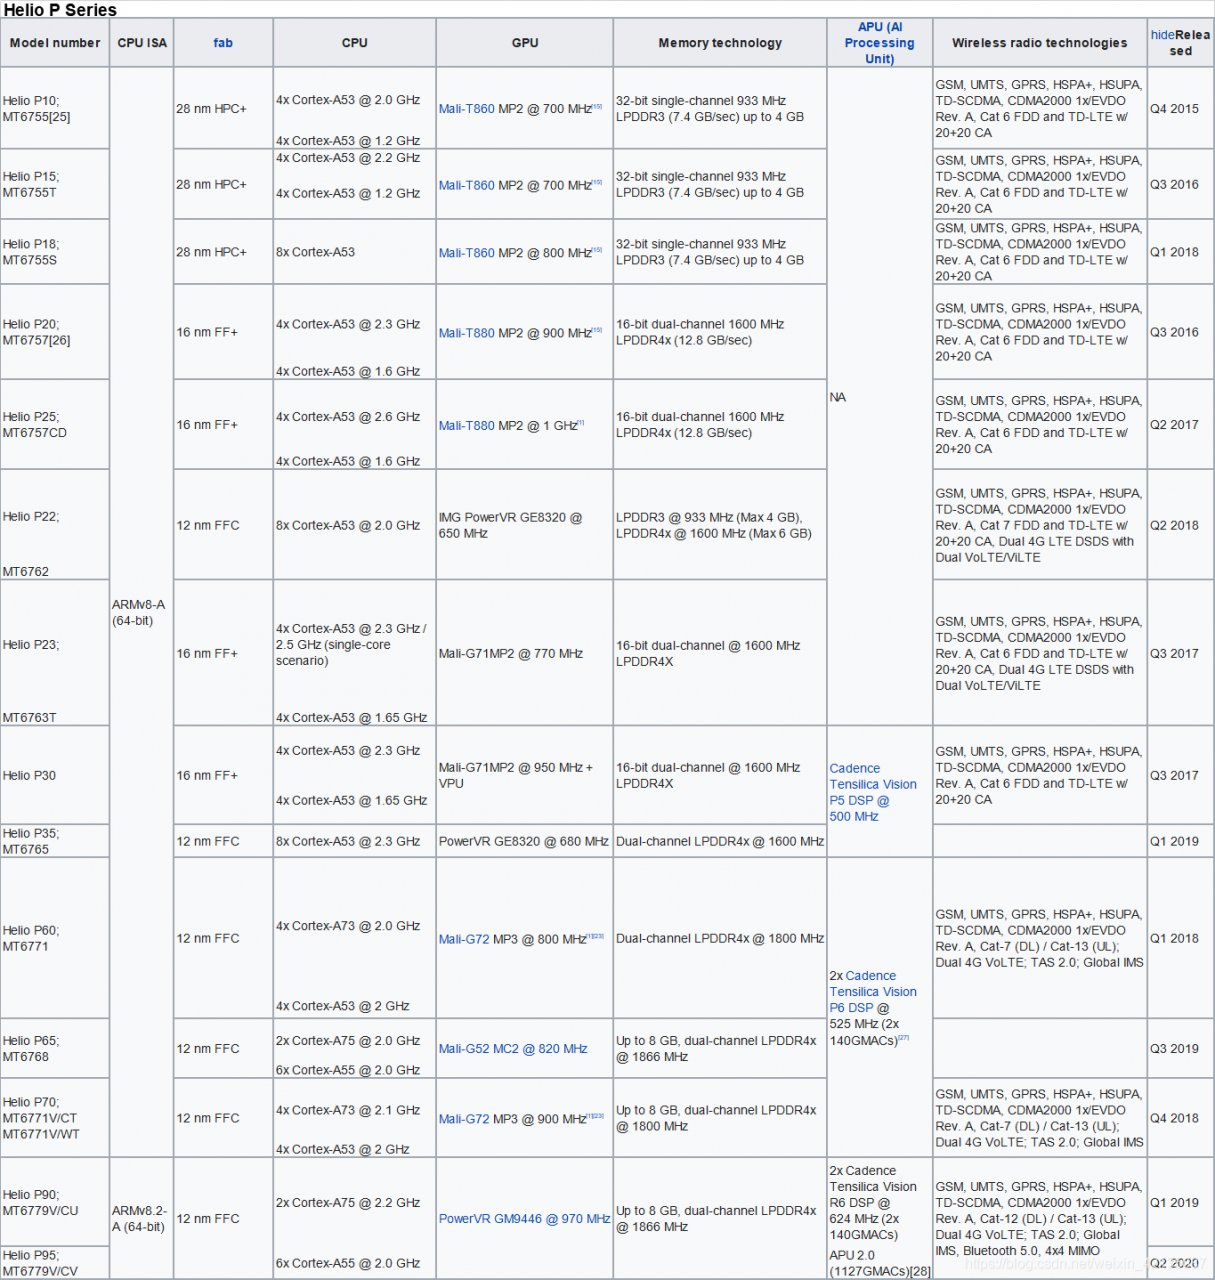Click the 'Mali-G71MP2 @ 950 MHz + VPU' GPU cell
This screenshot has height=1280, width=1215.
pyautogui.click(x=524, y=775)
